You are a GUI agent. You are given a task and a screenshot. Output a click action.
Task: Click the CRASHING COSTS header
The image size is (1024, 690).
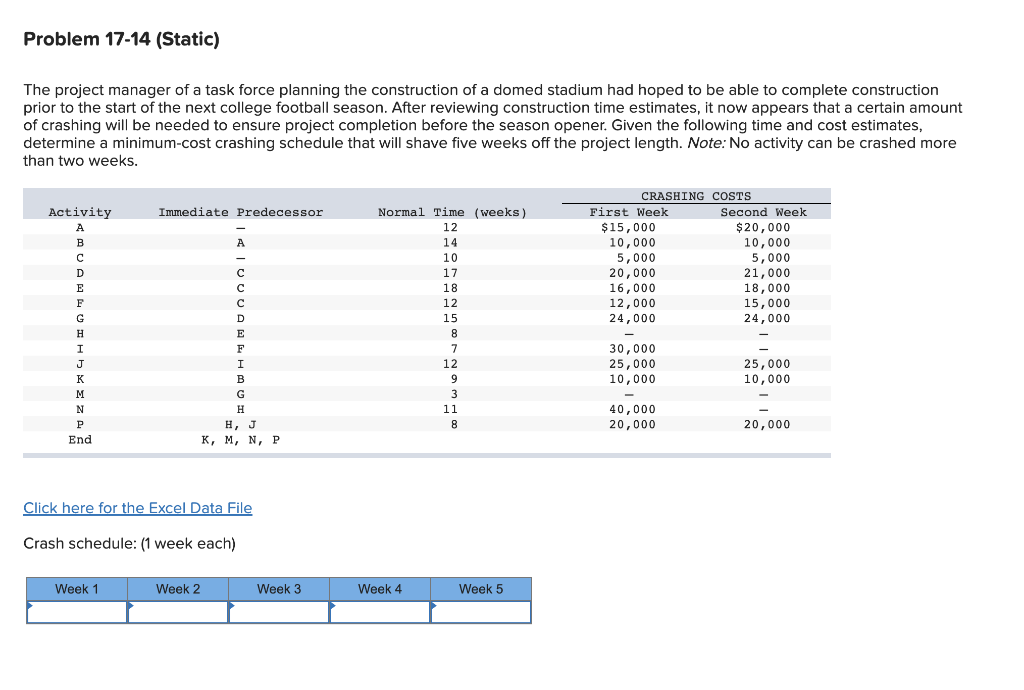tap(696, 196)
